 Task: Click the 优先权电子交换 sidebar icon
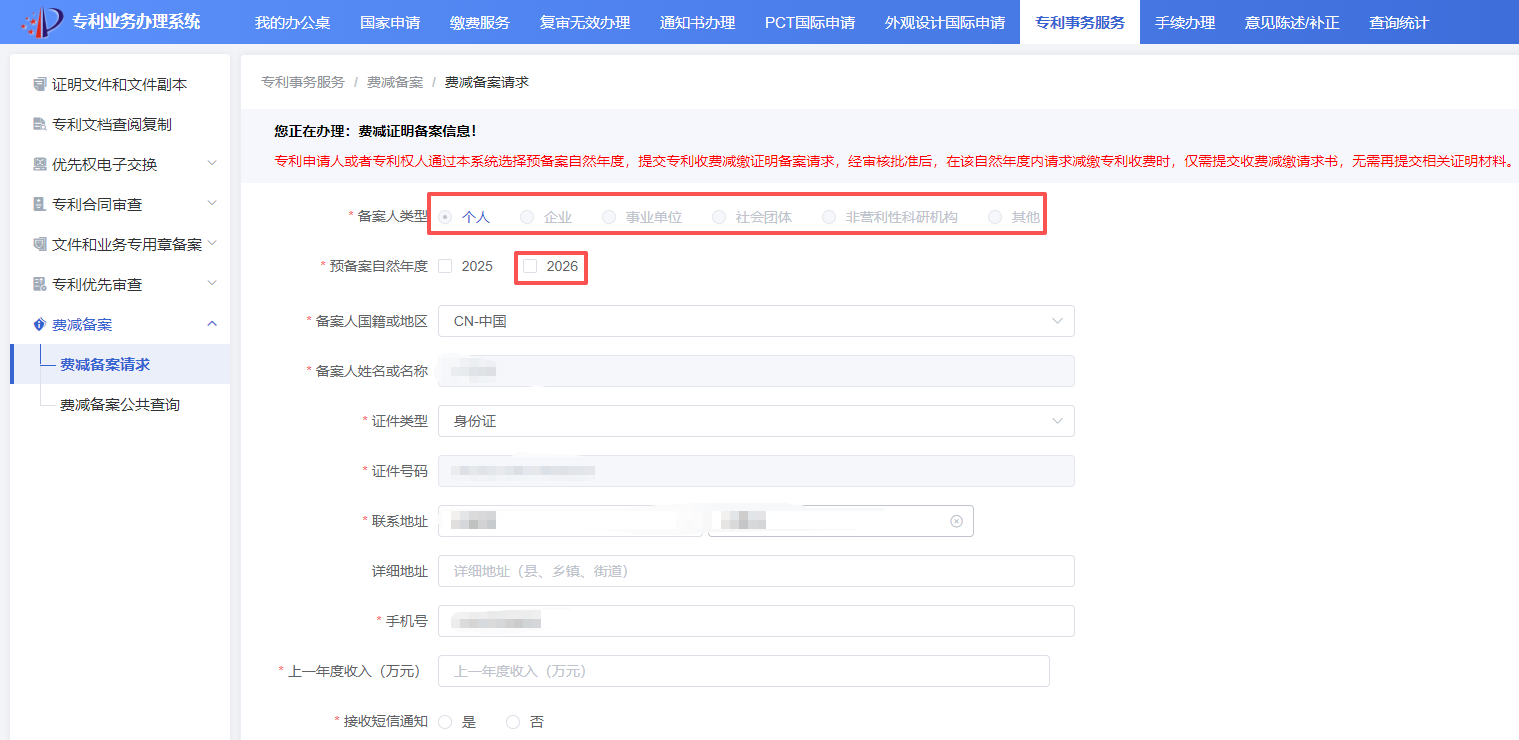(x=39, y=165)
